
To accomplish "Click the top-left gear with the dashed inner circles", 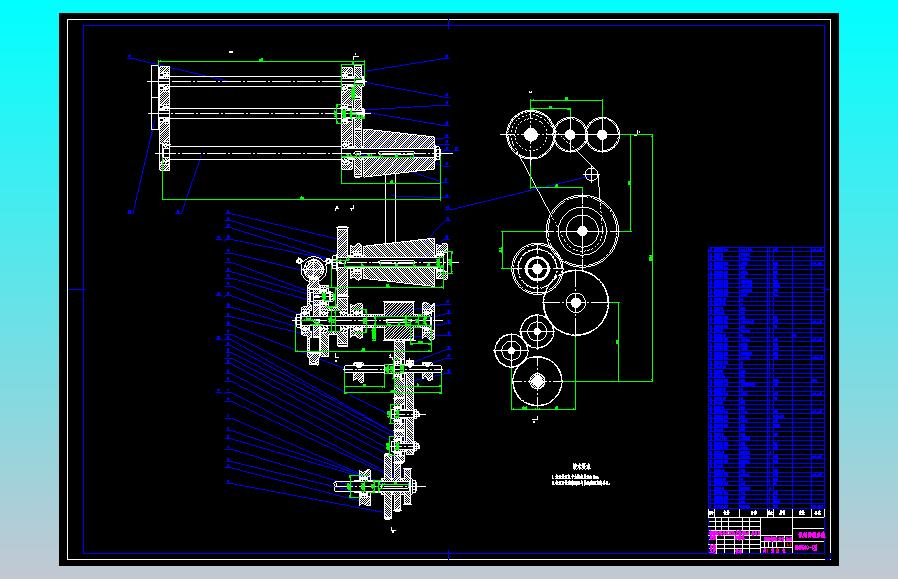I will [x=530, y=134].
